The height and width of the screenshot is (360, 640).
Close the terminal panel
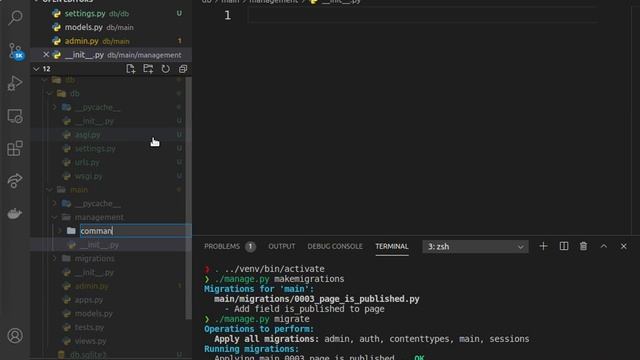[x=624, y=246]
